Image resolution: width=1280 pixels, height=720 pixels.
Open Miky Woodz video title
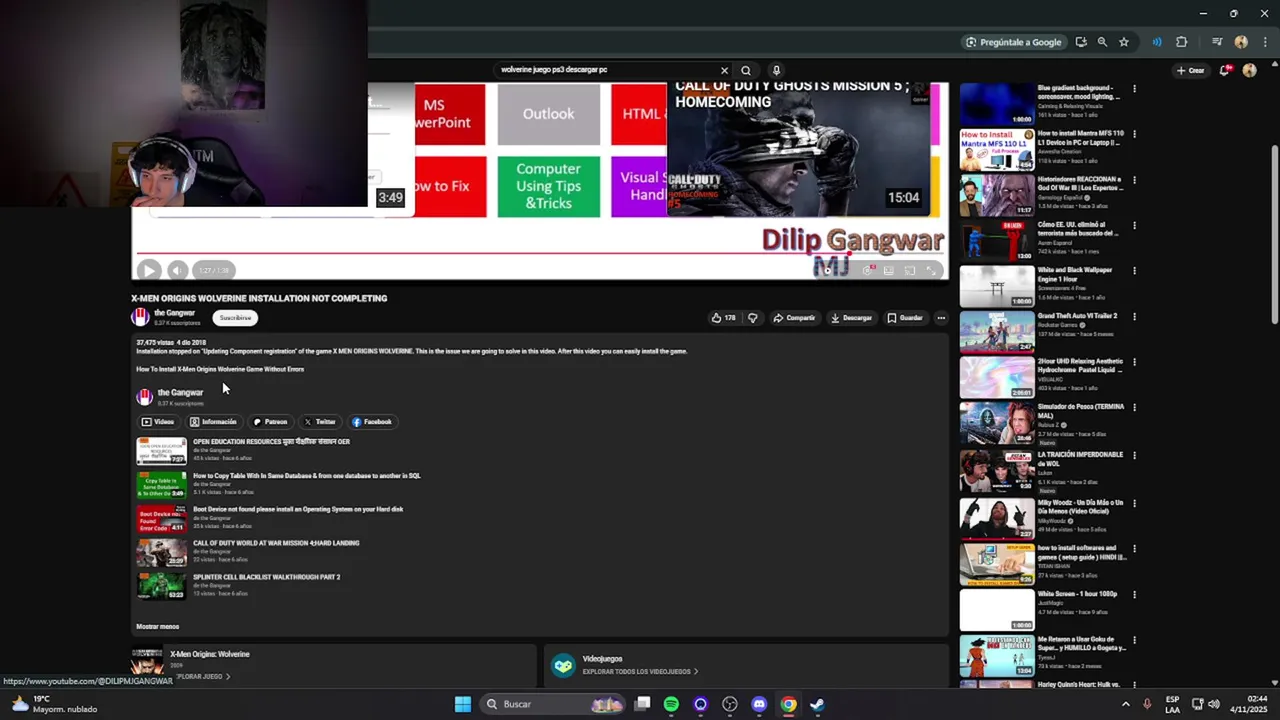tap(1080, 507)
